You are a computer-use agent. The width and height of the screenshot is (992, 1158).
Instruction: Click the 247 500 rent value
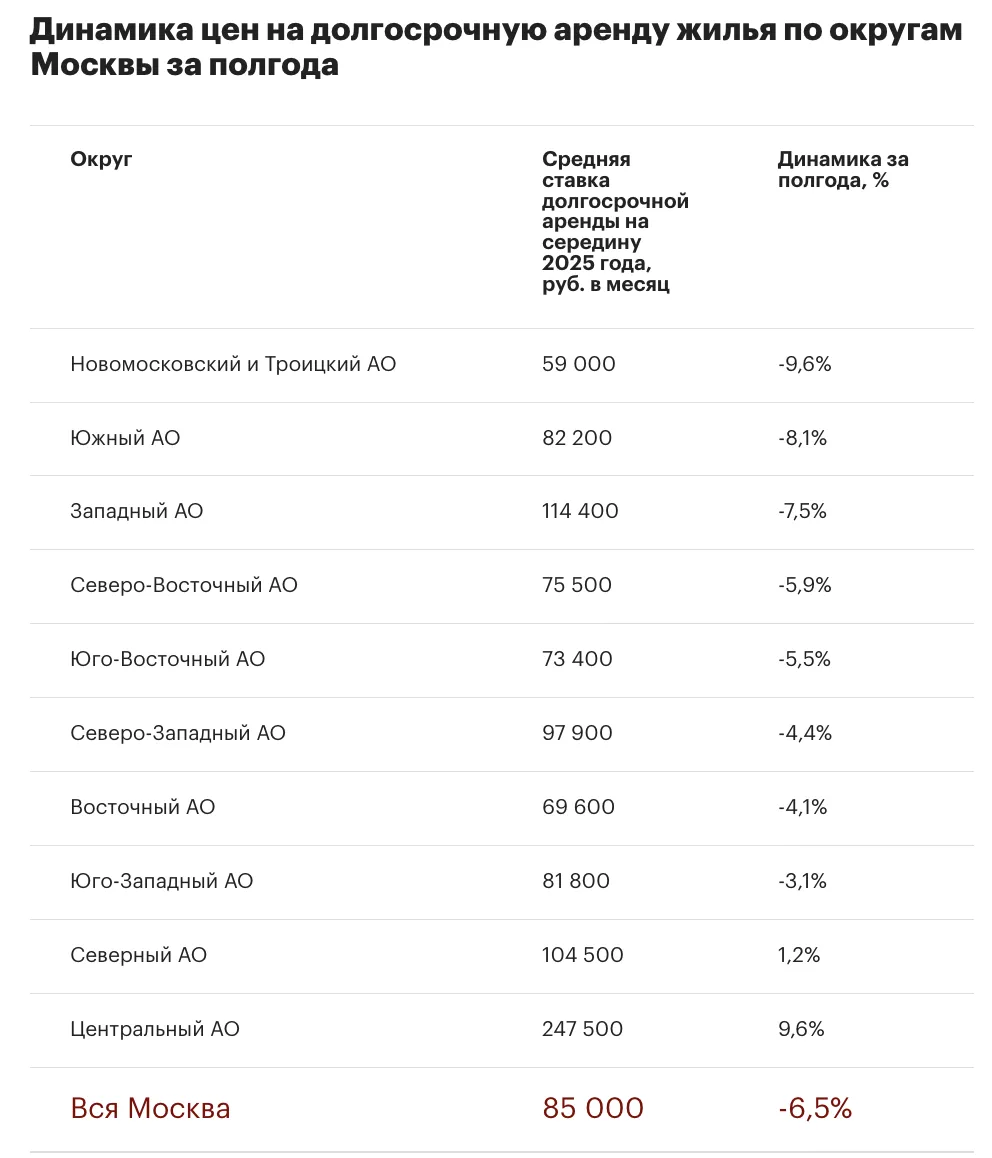click(x=582, y=1029)
